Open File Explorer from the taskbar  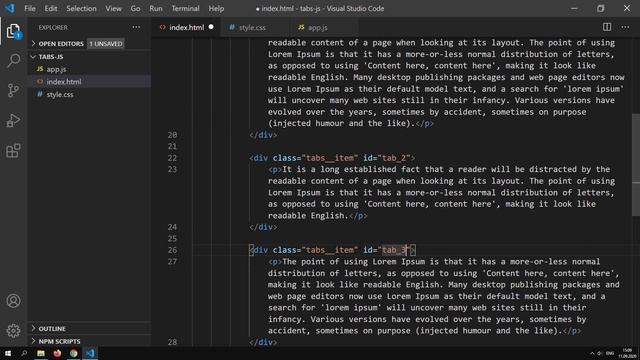(41, 353)
